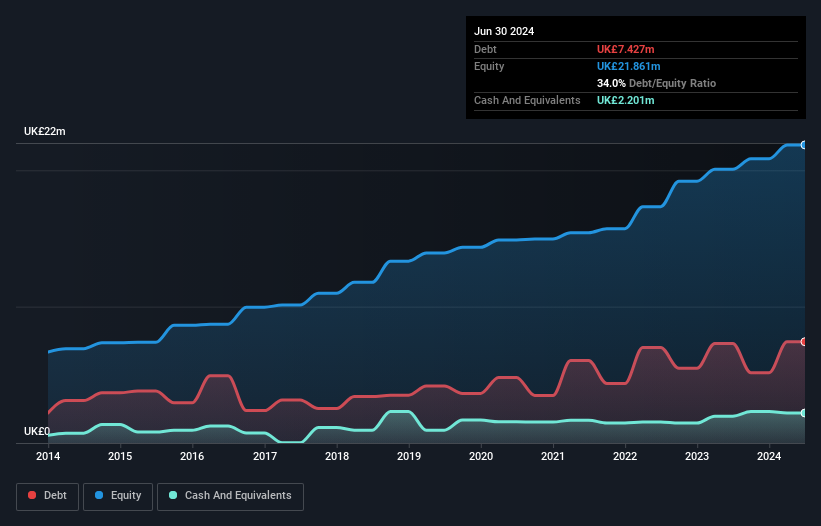Screen dimensions: 821x526
Task: Click the UK£0 y-axis label
Action: click(37, 431)
